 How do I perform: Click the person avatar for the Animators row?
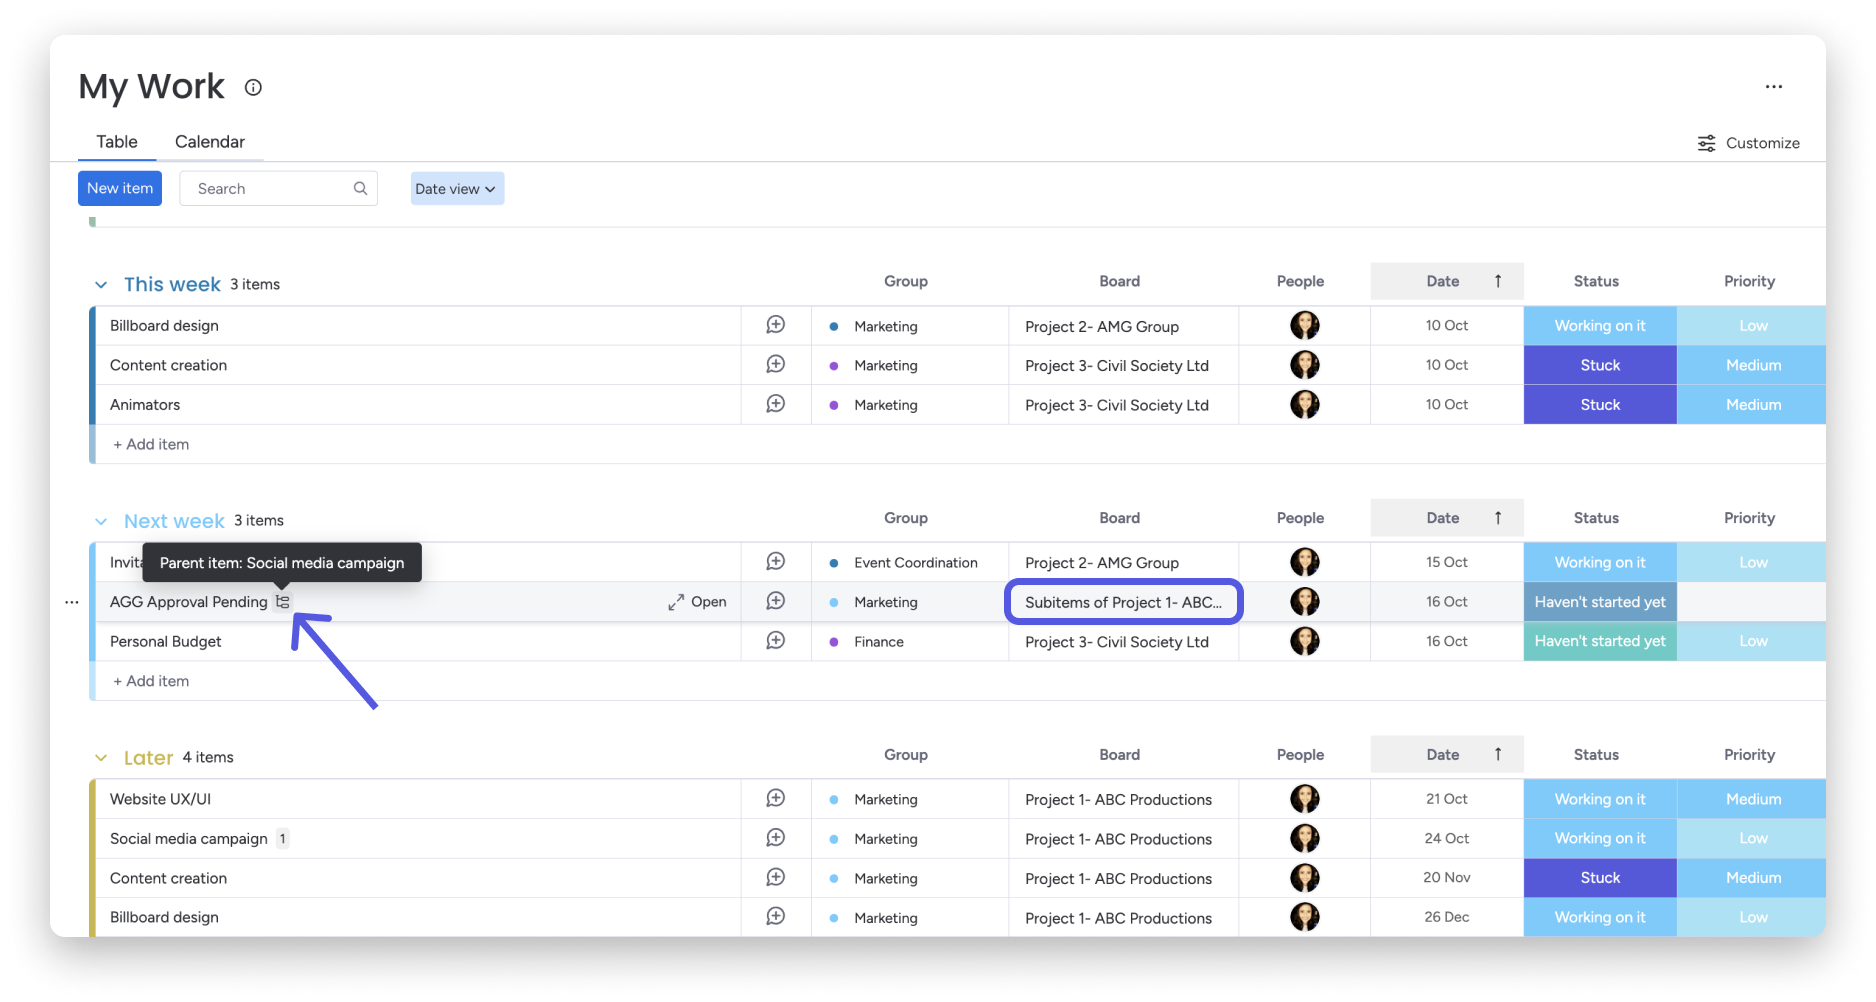[x=1304, y=405]
